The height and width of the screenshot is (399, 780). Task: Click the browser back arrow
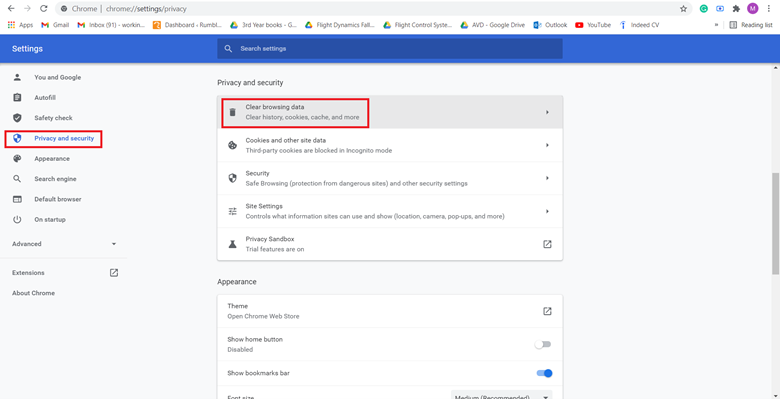tap(11, 8)
